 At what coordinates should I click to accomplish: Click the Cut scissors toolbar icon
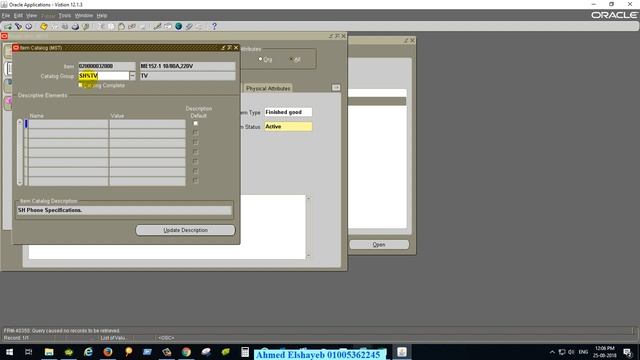click(101, 27)
